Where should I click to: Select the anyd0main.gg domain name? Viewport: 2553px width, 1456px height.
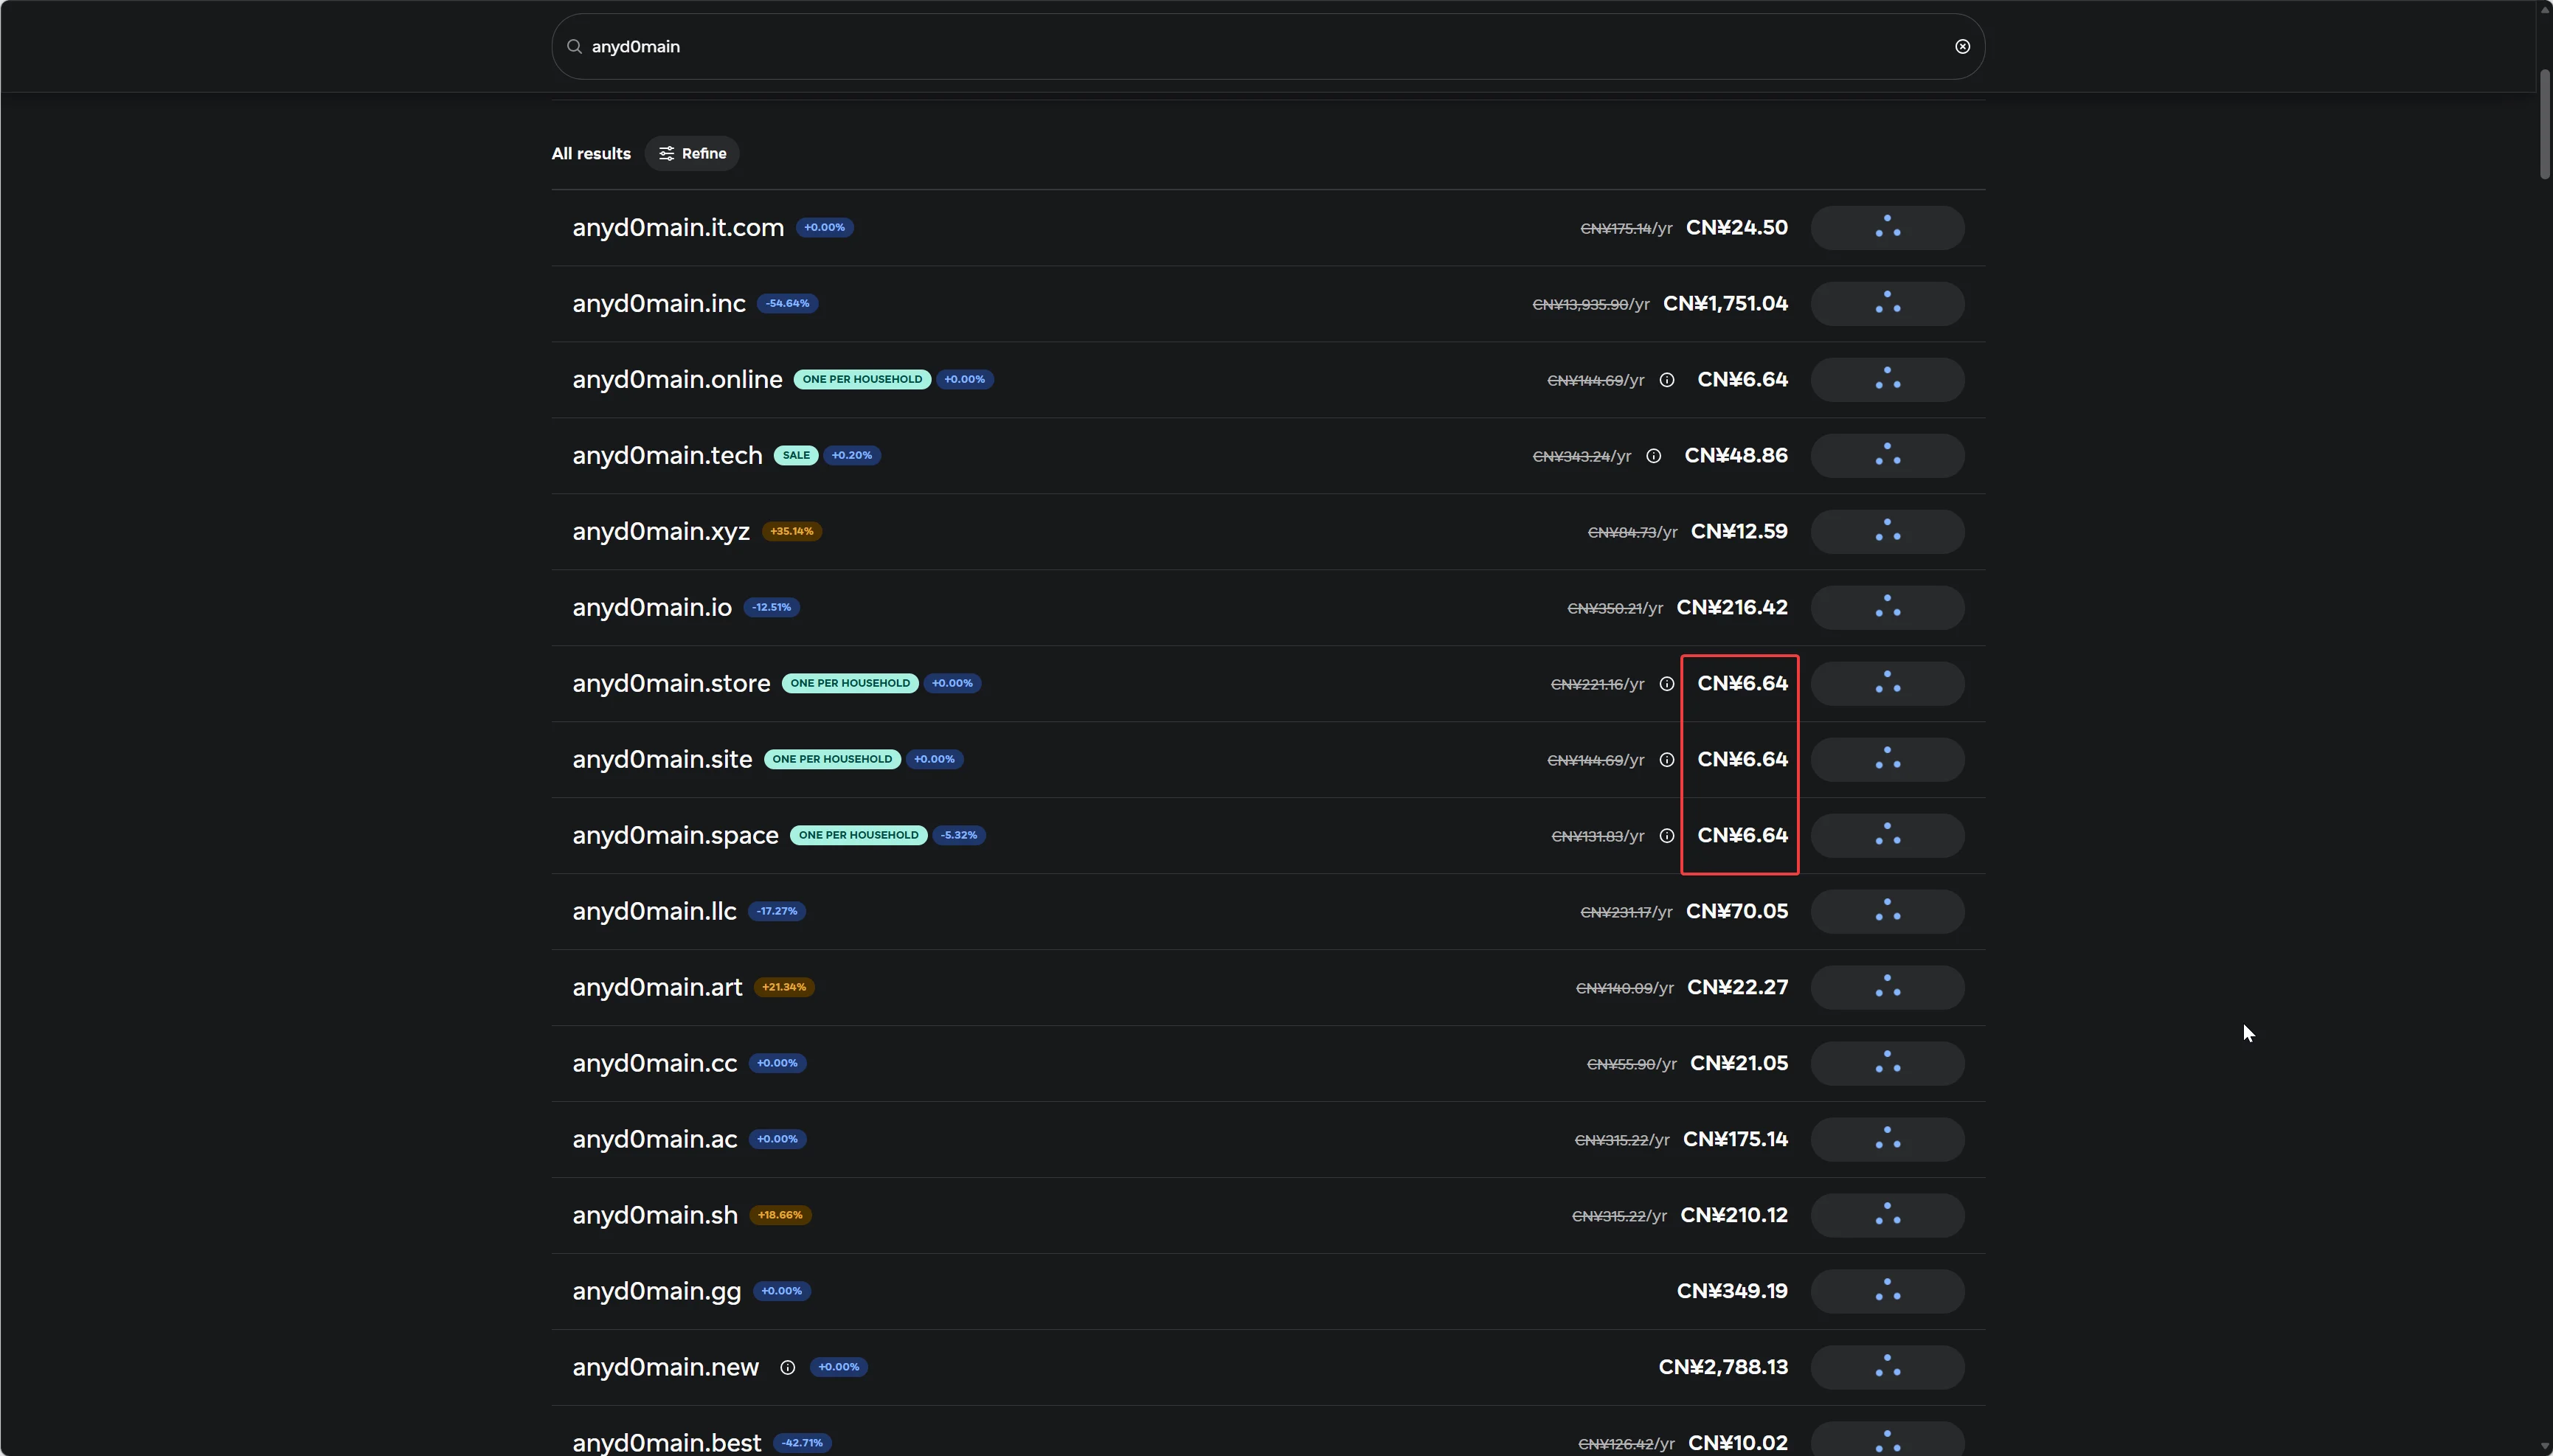coord(657,1292)
